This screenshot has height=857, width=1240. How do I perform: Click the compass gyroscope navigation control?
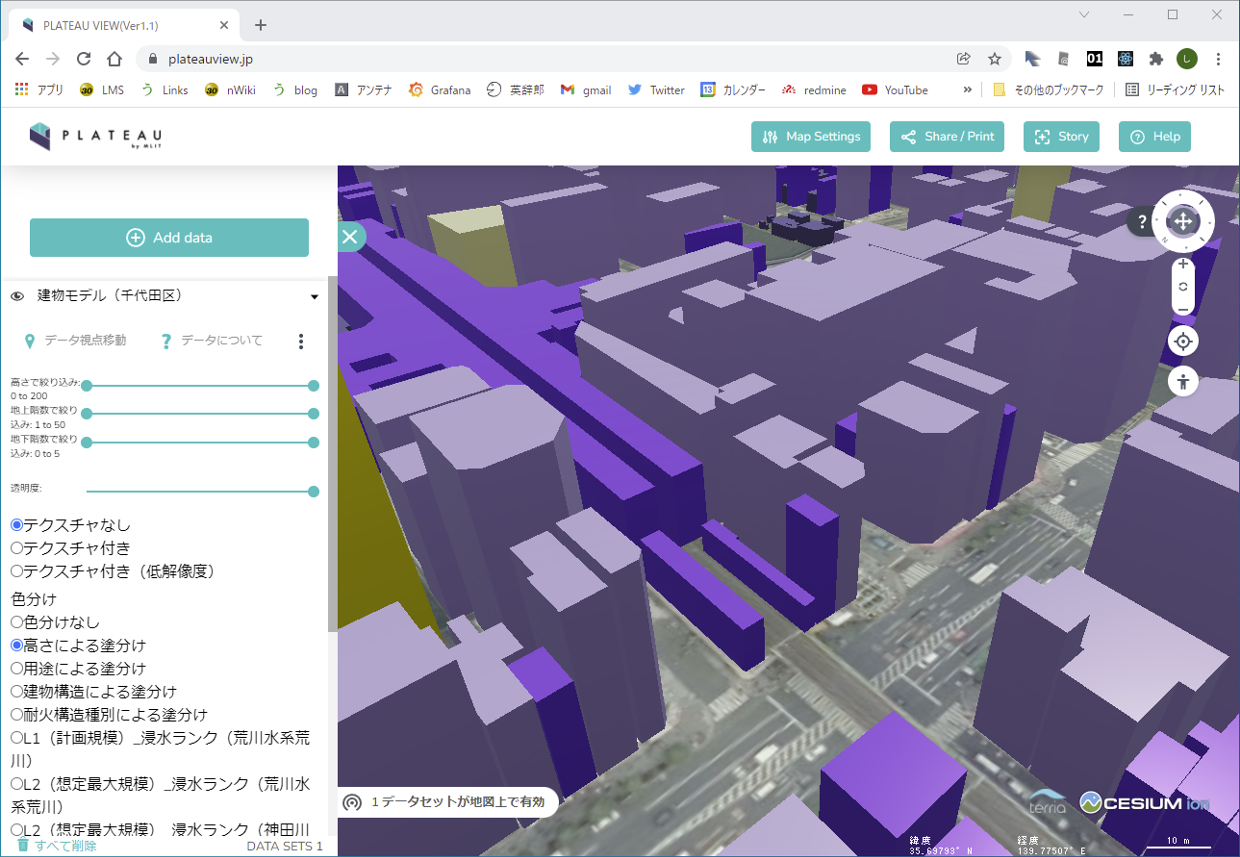coord(1183,221)
